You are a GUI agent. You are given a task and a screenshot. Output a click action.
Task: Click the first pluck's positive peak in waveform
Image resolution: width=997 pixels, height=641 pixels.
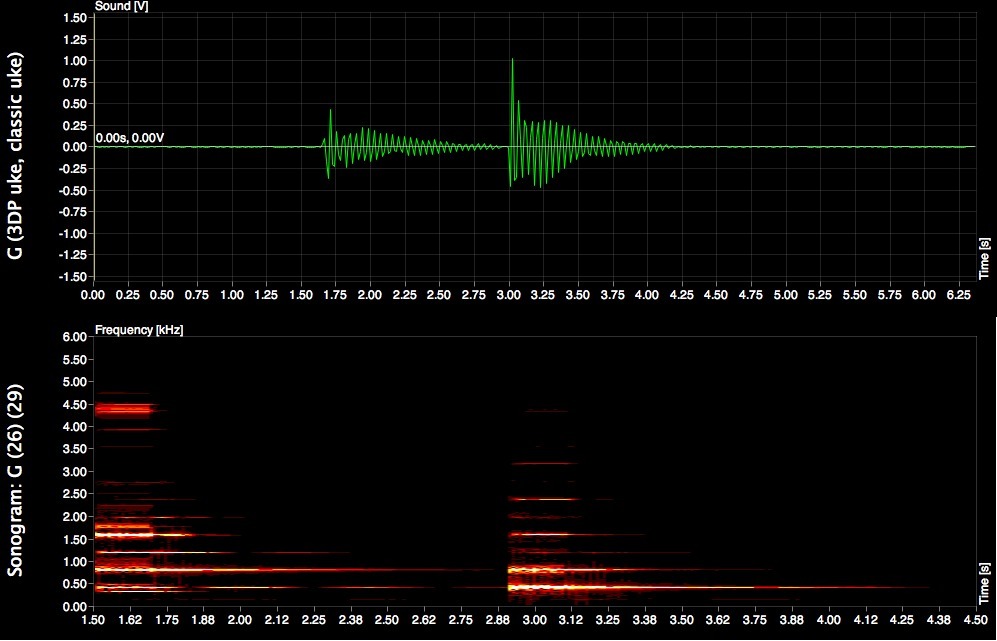coord(330,111)
